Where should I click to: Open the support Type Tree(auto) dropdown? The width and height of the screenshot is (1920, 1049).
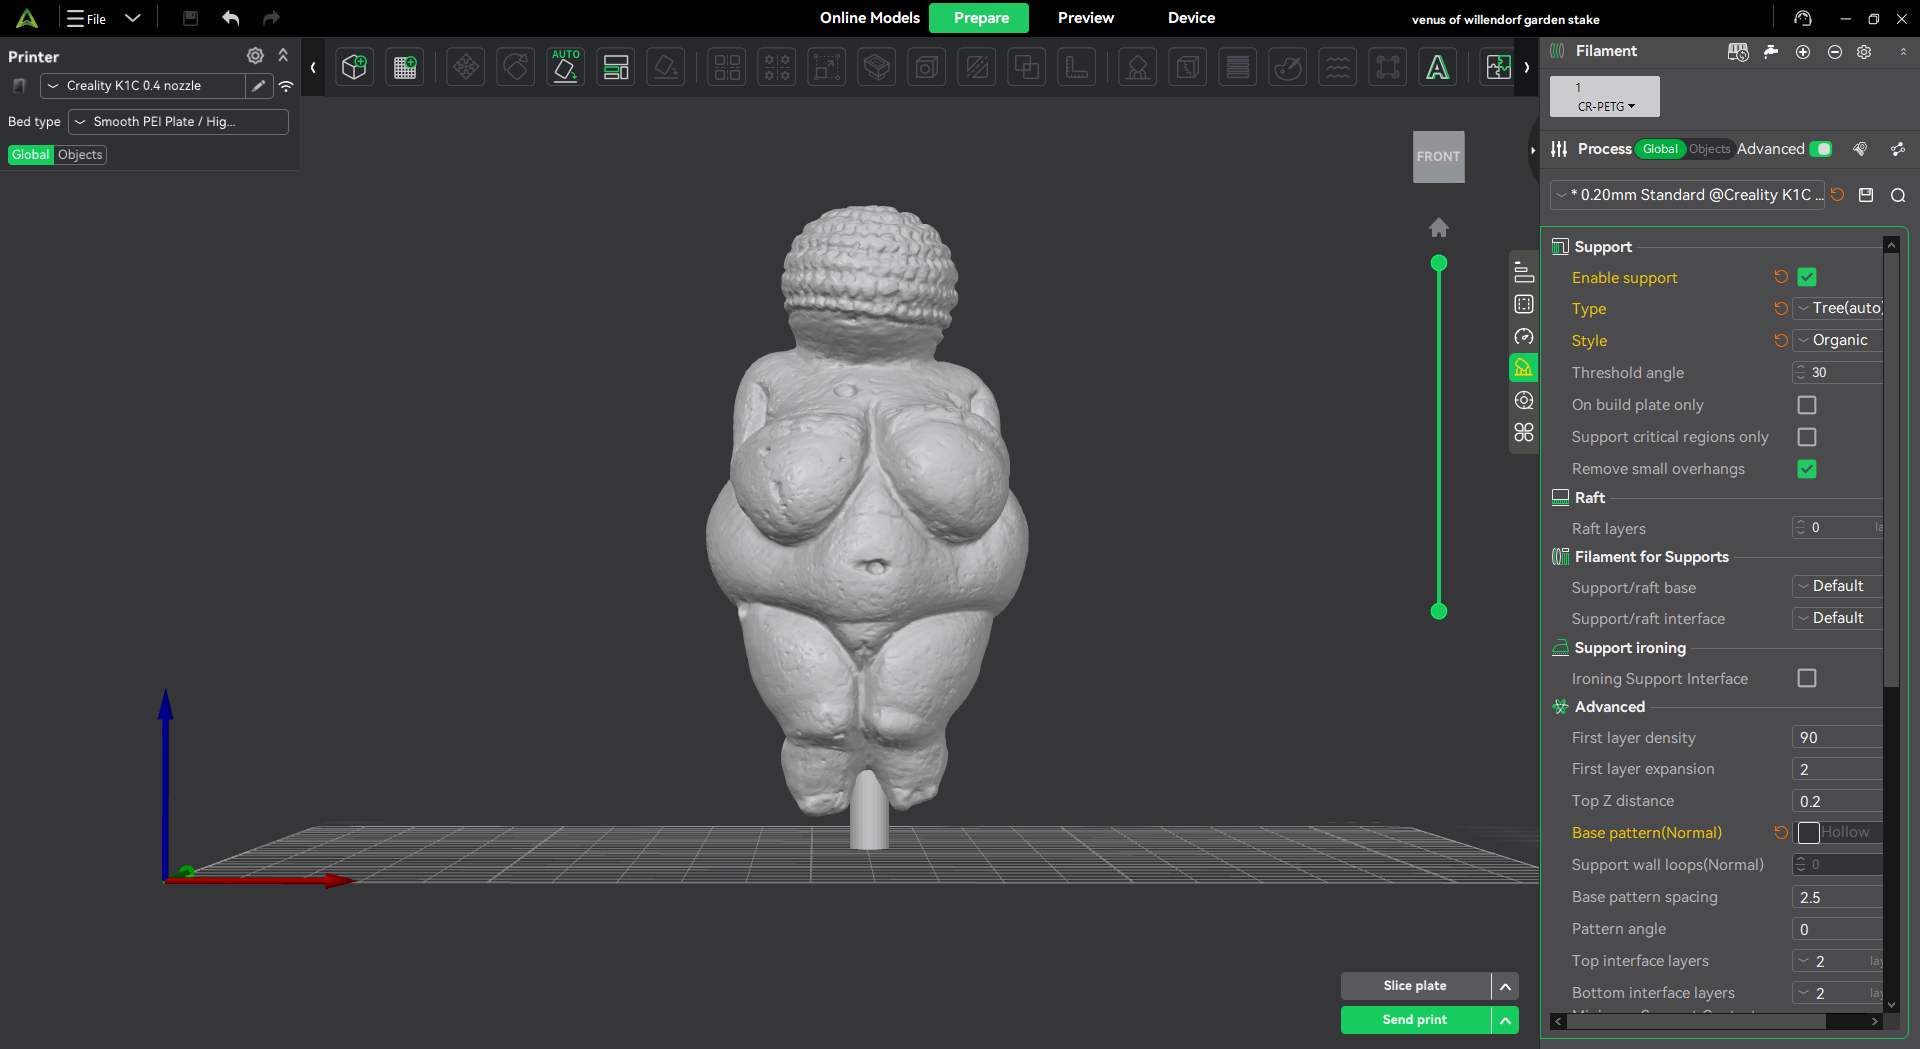[1838, 308]
